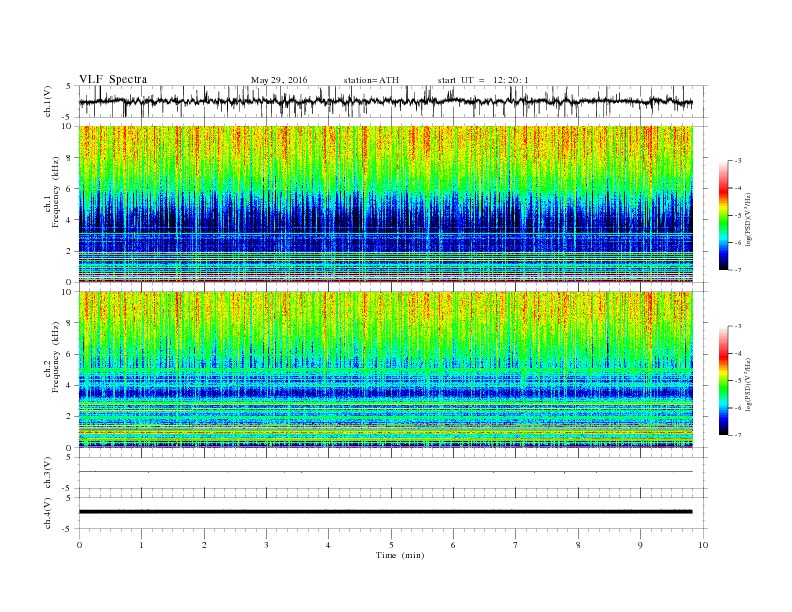Viewport: 792px width, 612px height.
Task: Click time axis tick label "4"
Action: pyautogui.click(x=328, y=545)
